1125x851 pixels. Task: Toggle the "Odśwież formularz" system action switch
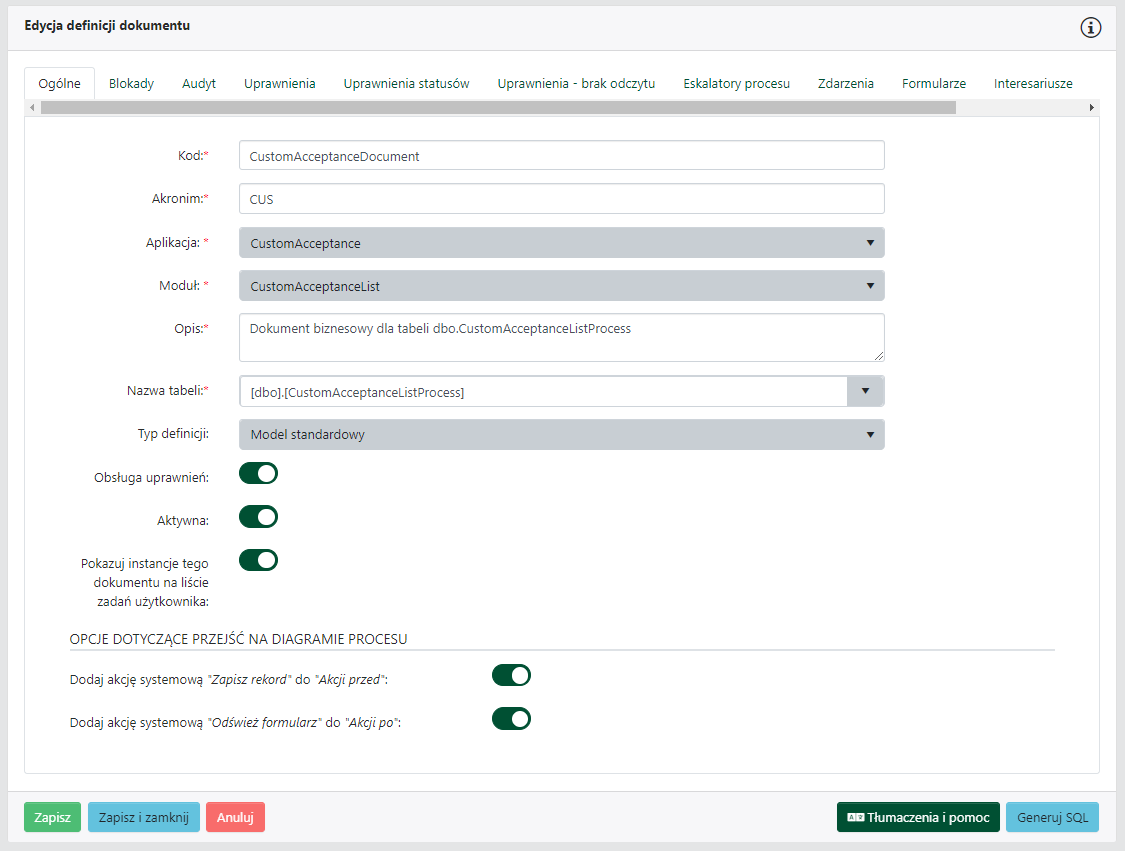click(x=511, y=719)
